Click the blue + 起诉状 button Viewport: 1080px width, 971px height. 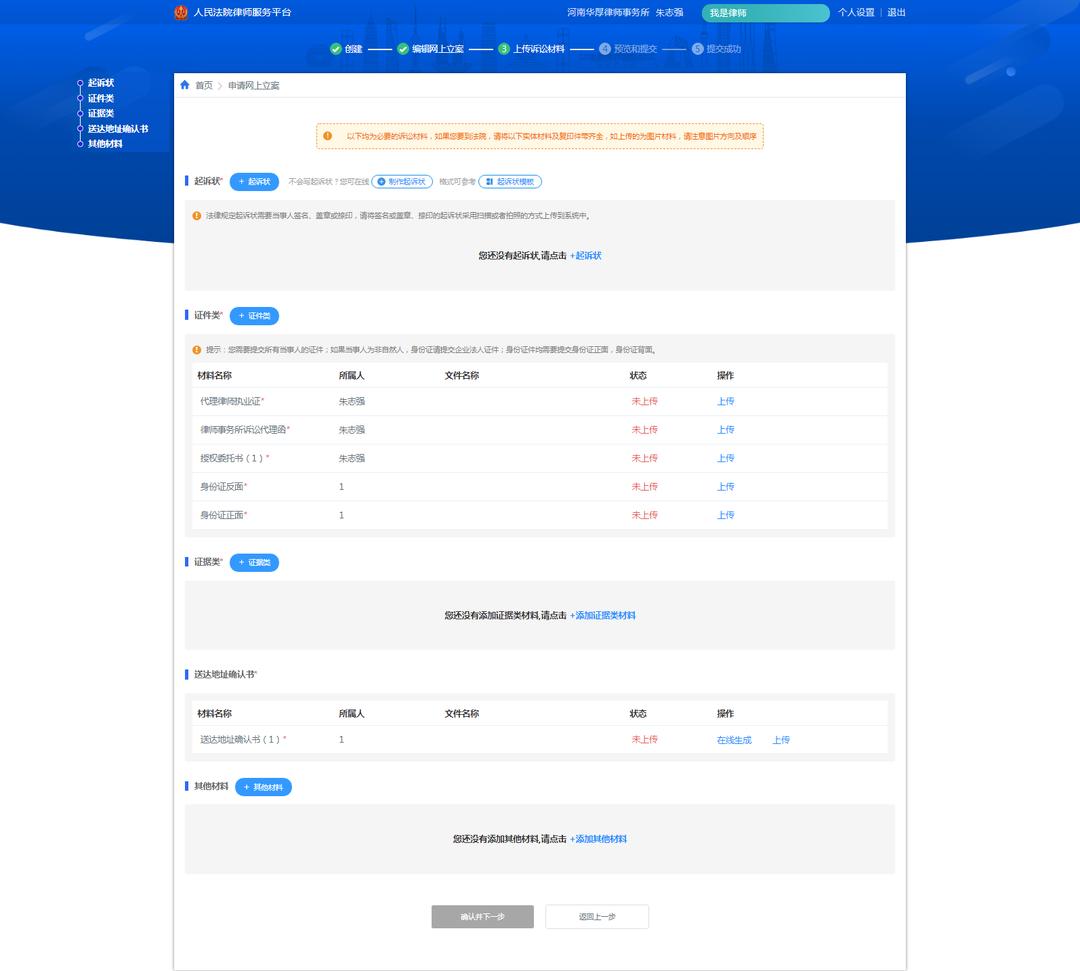[254, 182]
